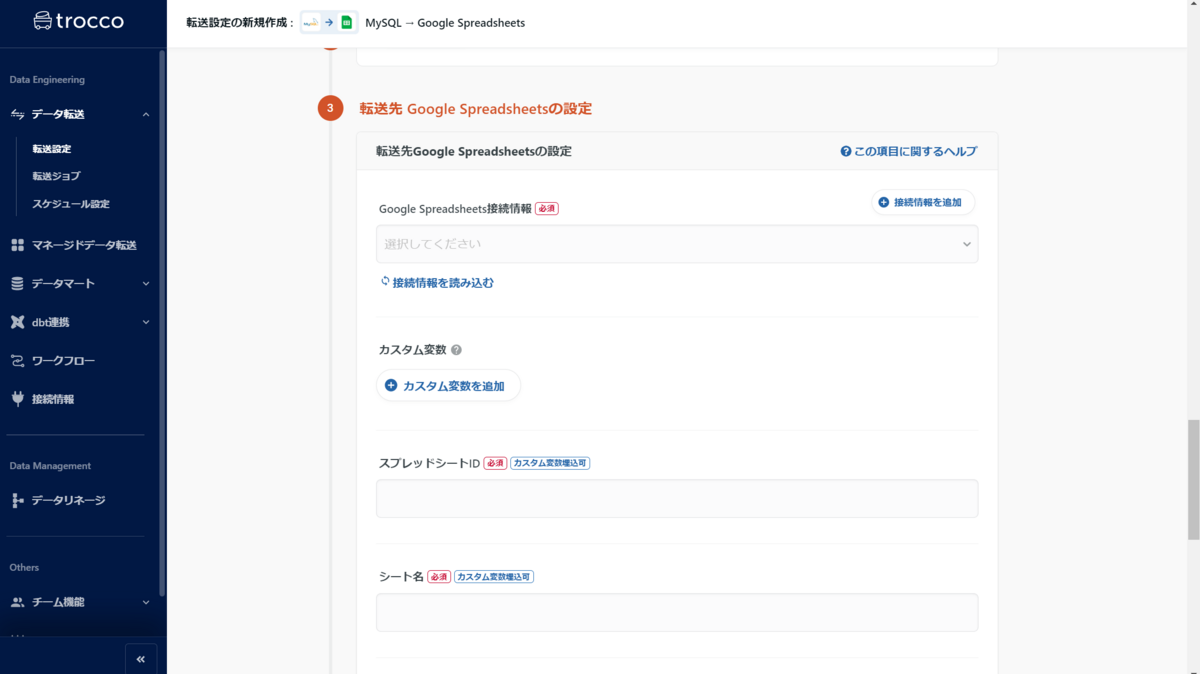Click the dbt連携 icon
Image resolution: width=1200 pixels, height=674 pixels.
[x=17, y=322]
